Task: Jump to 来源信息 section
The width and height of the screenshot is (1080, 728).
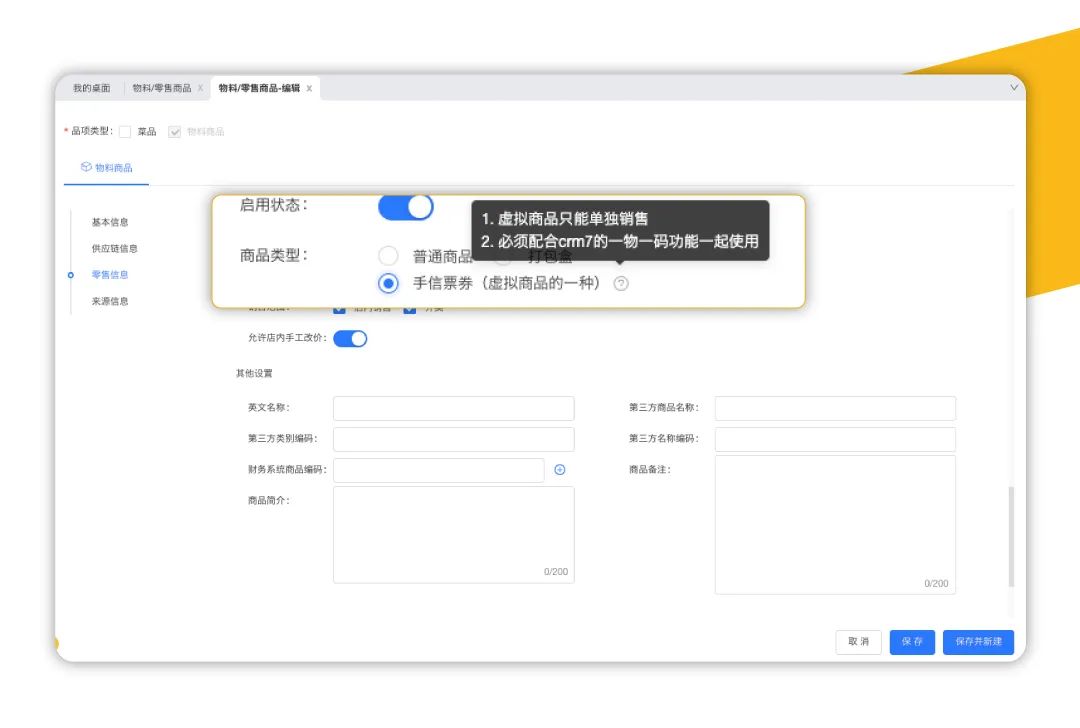Action: (110, 301)
